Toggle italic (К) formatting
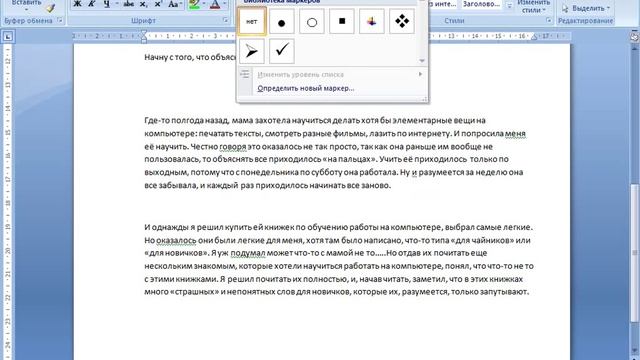Viewport: 640px width, 360px height. click(91, 4)
